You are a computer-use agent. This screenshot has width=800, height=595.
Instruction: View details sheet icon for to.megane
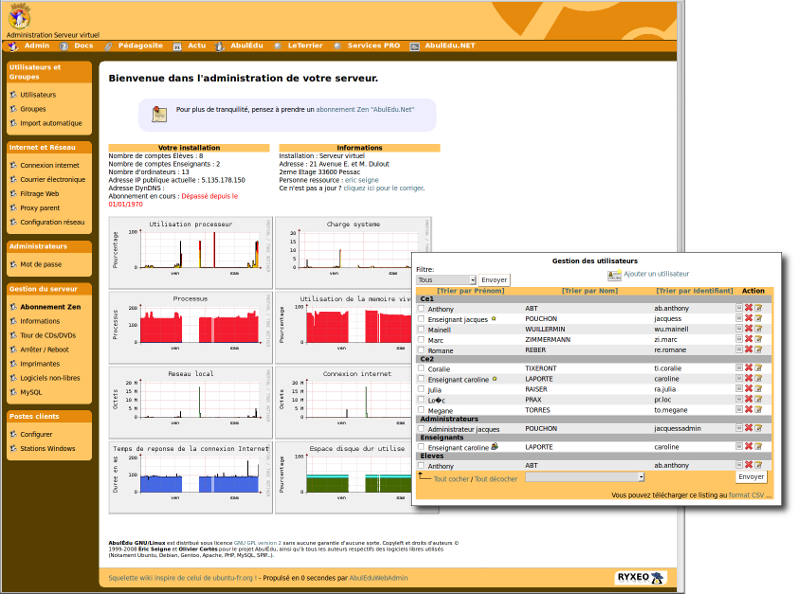pos(739,409)
